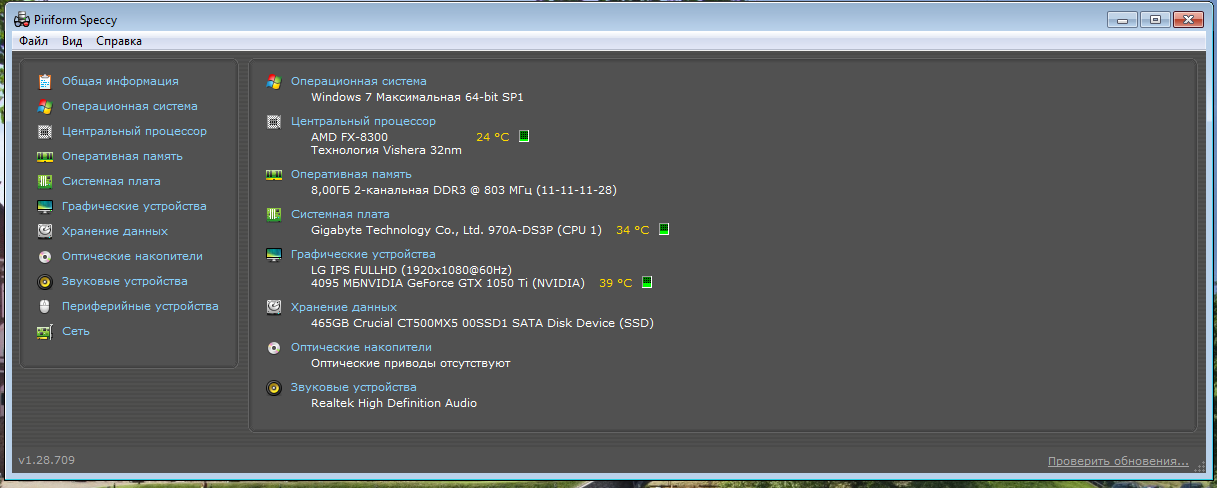Click the CPU chip icon in summary panel
Viewport: 1217px width, 488px height.
[274, 121]
